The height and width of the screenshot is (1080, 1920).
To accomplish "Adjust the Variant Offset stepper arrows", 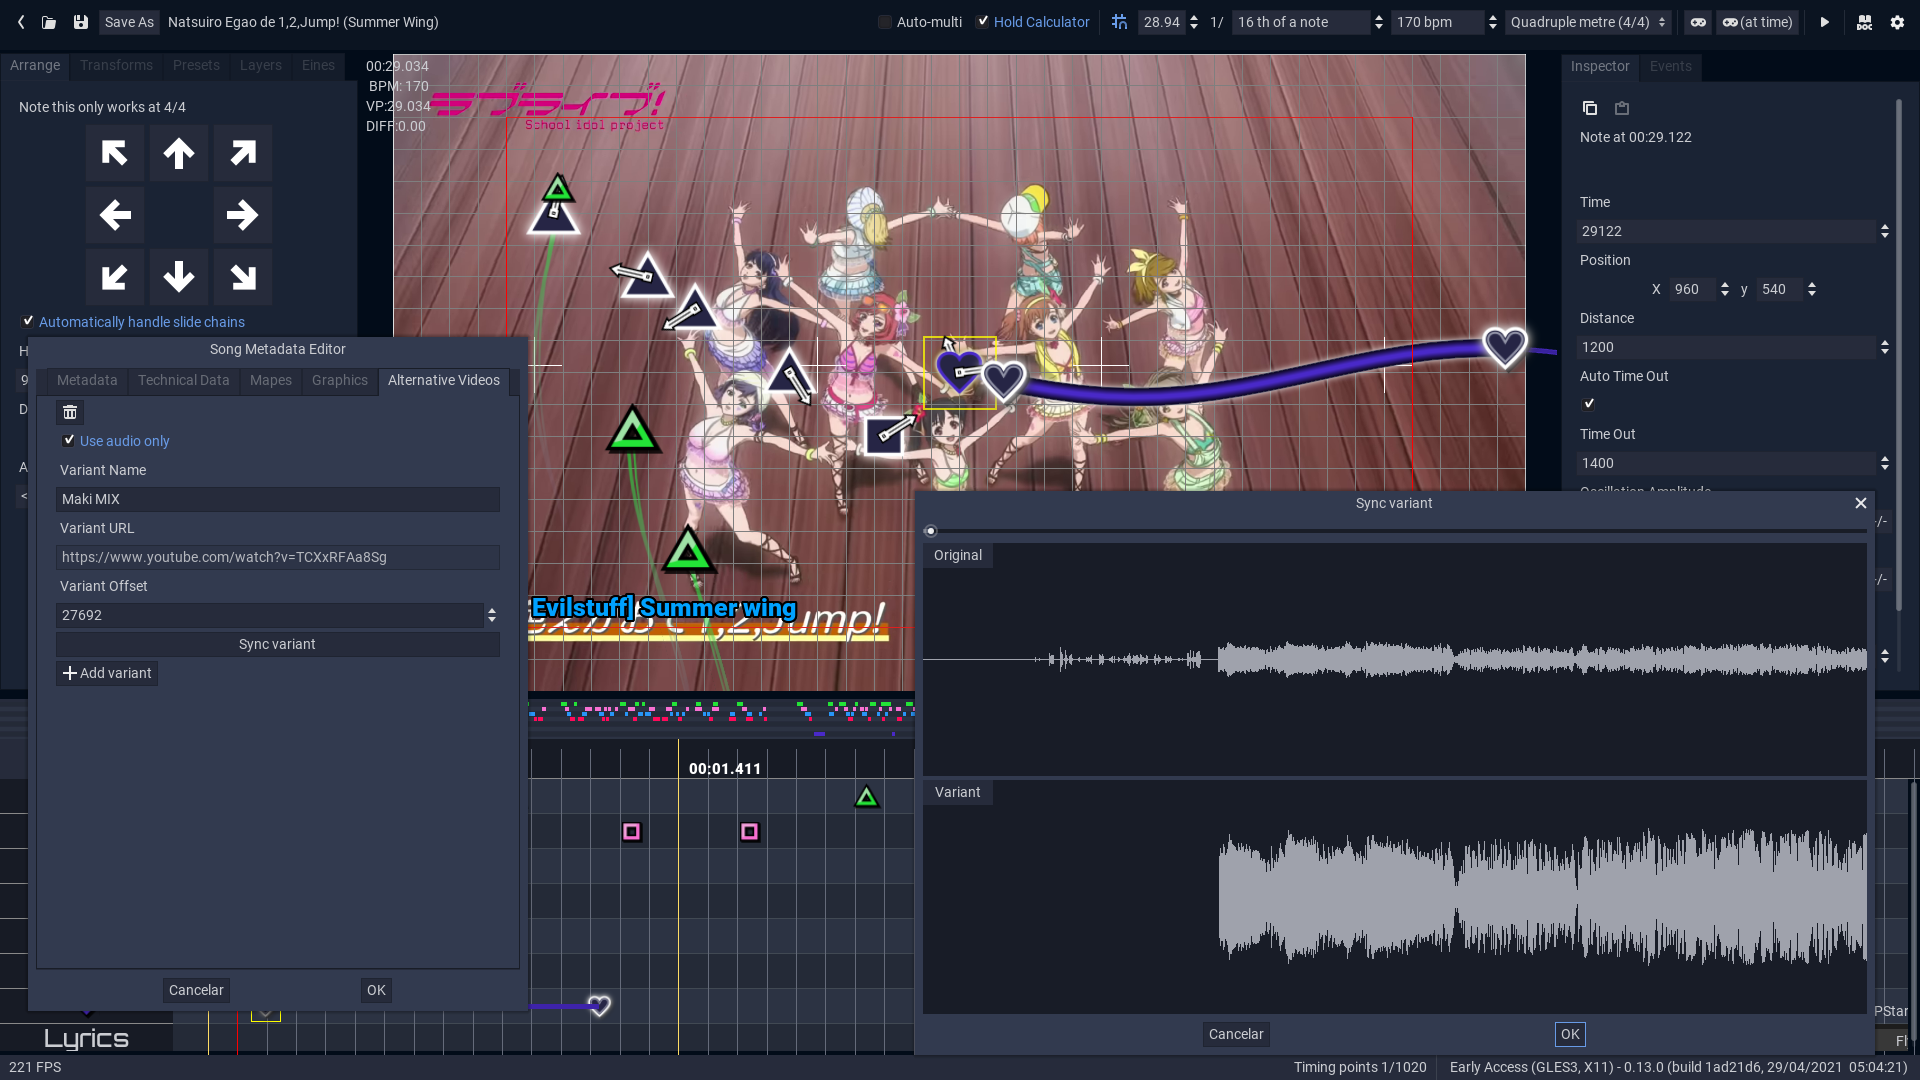I will (492, 615).
